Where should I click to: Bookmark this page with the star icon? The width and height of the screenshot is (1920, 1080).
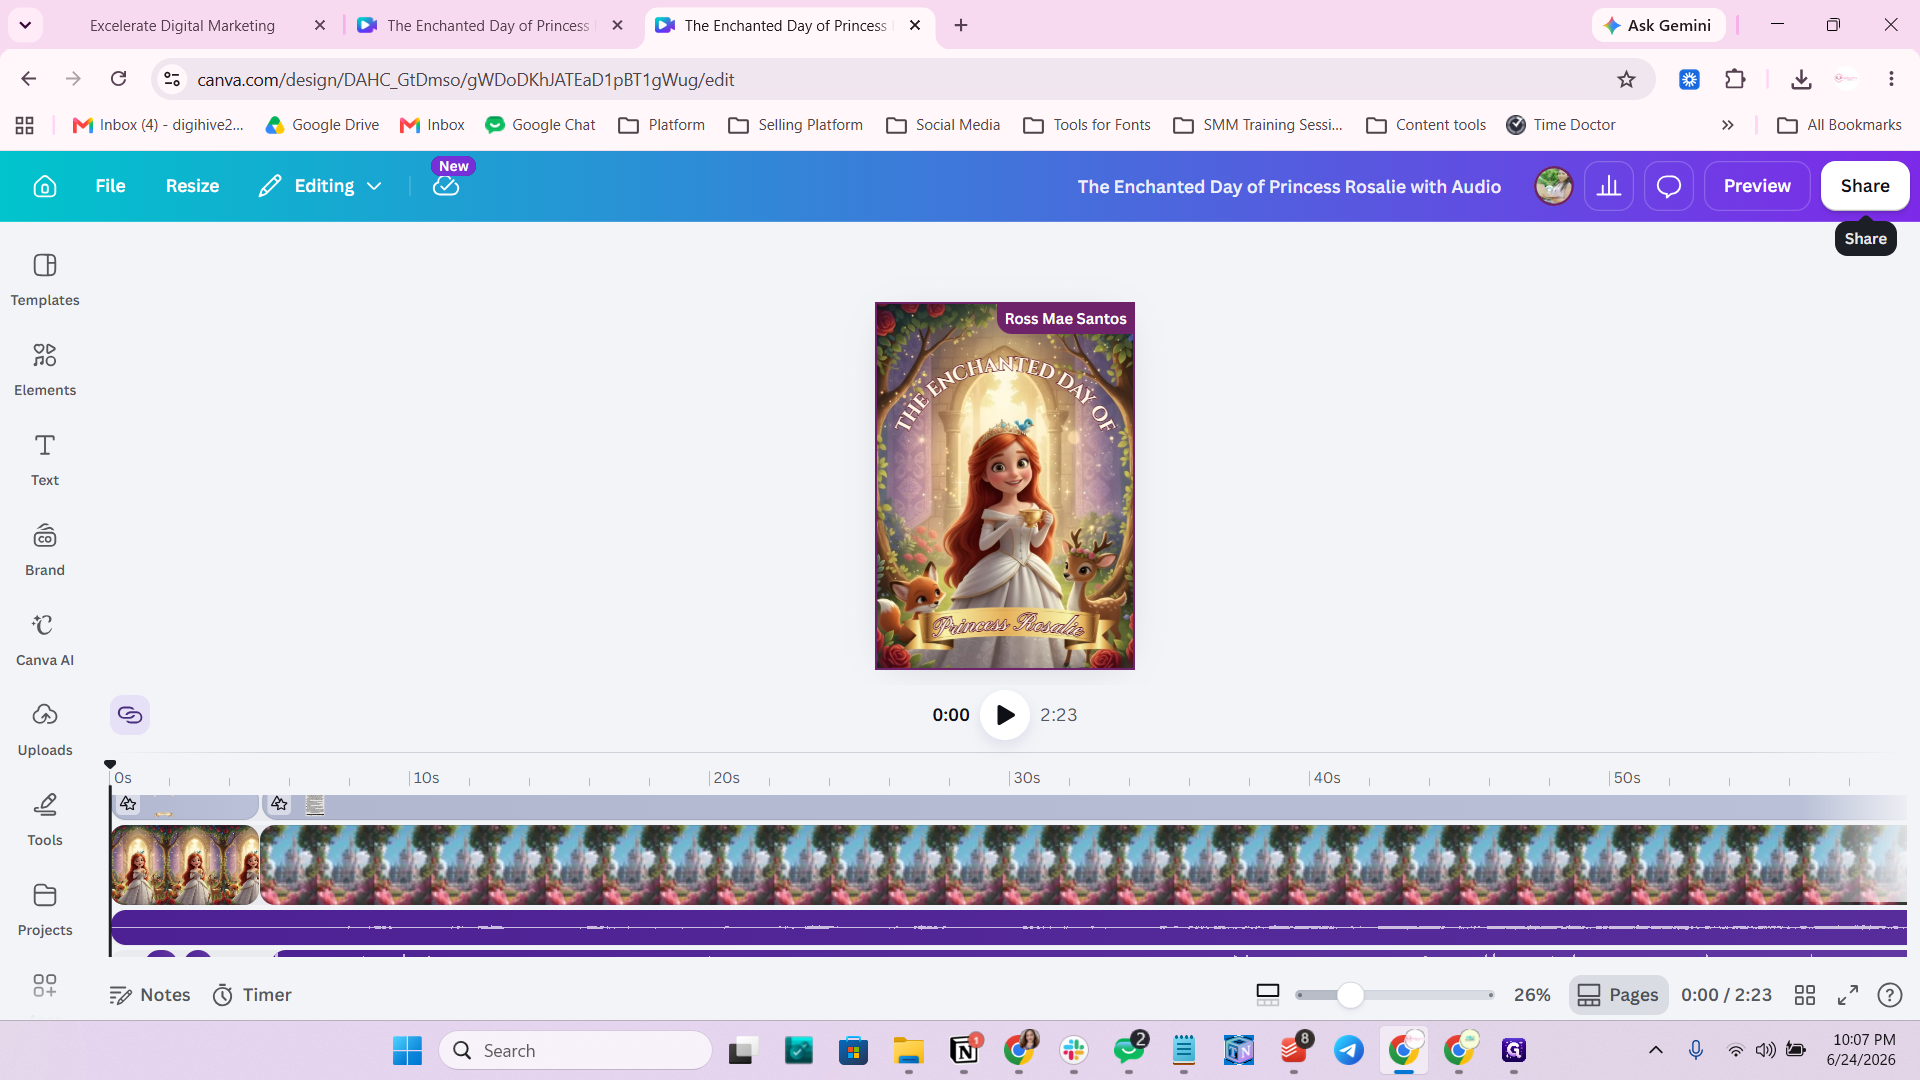pyautogui.click(x=1627, y=79)
